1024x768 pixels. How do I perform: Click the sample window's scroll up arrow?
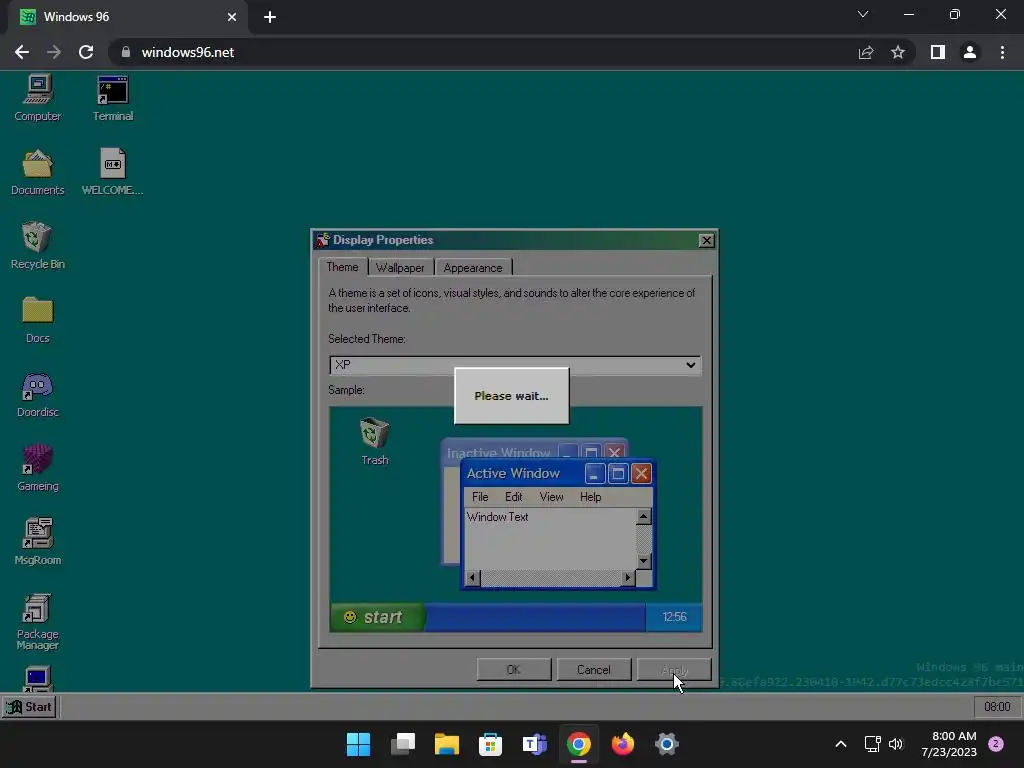coord(643,517)
